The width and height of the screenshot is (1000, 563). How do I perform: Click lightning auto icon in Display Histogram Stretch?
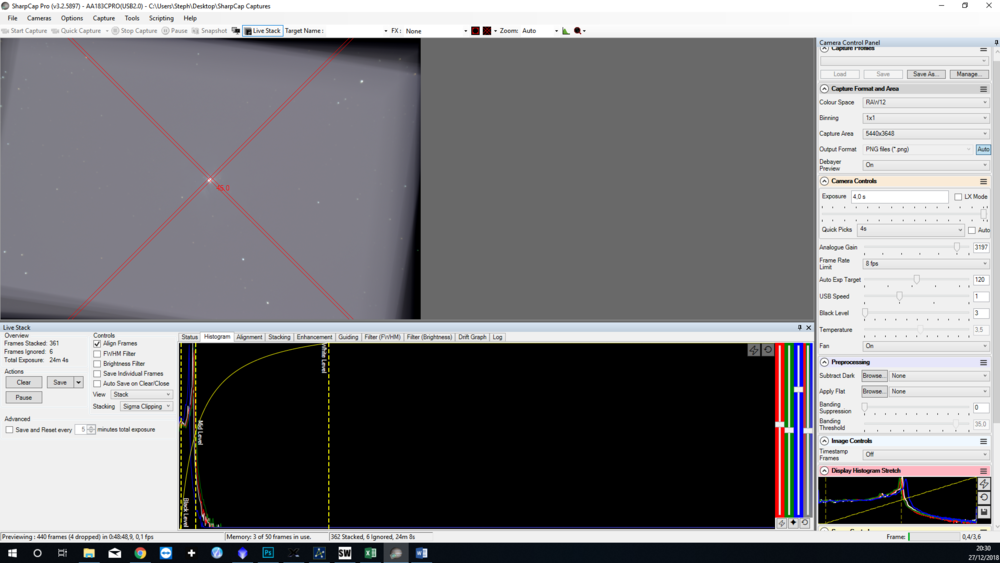coord(983,484)
